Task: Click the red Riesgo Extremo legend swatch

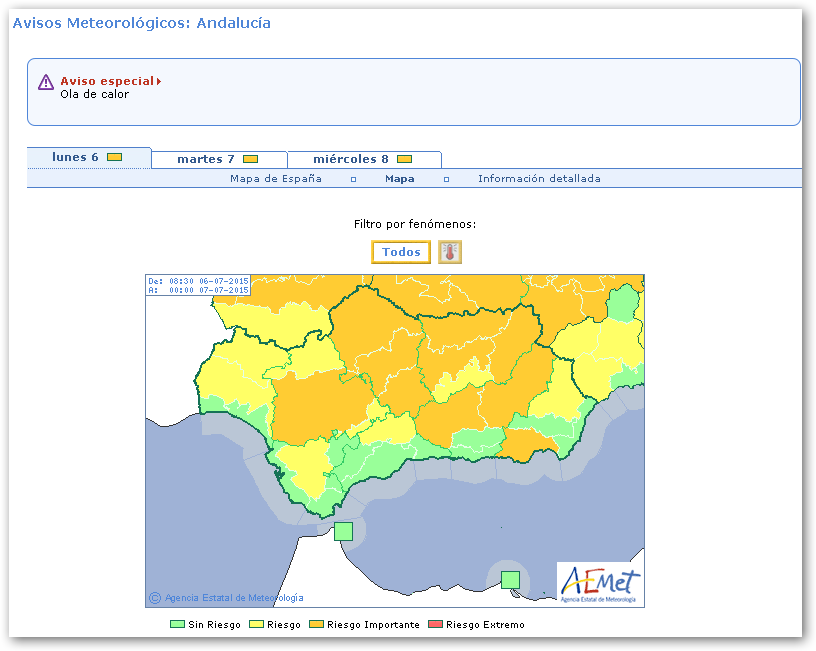Action: (x=435, y=625)
